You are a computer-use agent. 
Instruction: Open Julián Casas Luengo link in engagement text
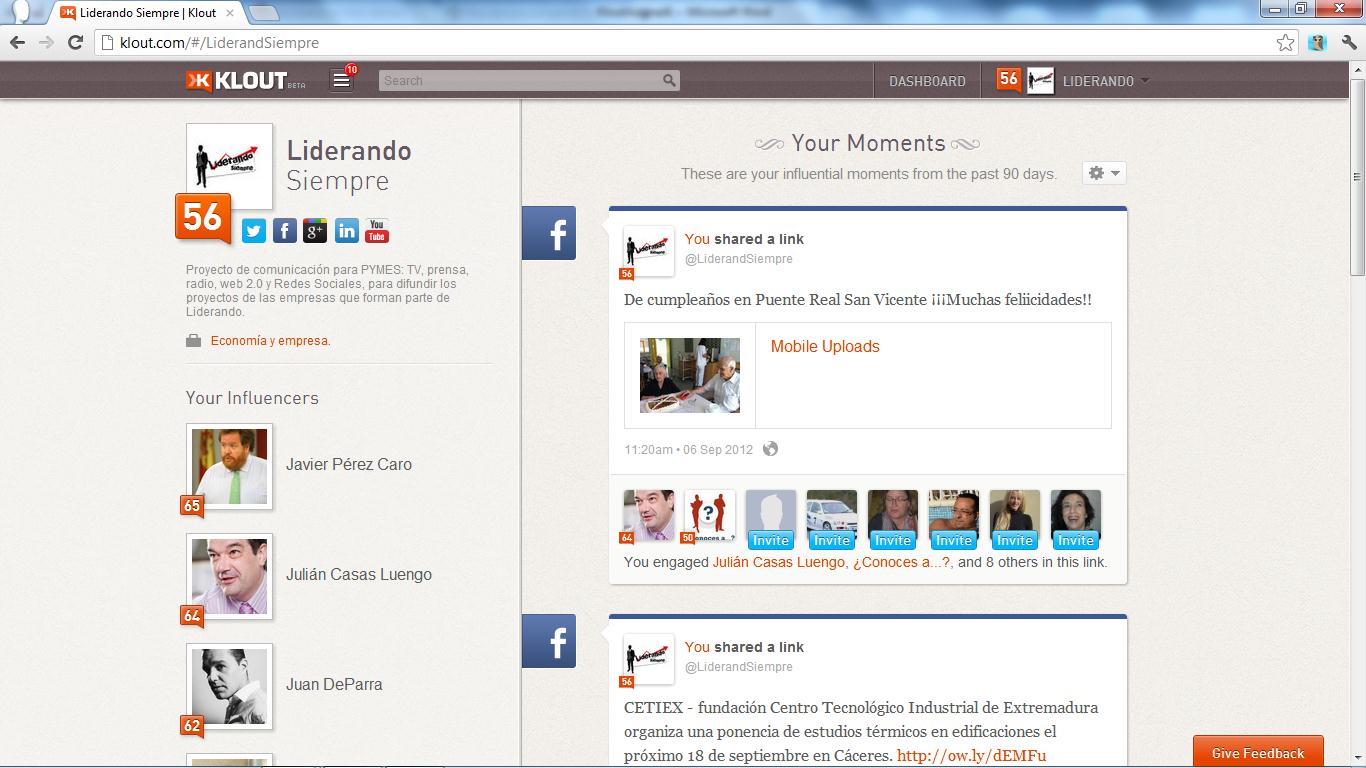[x=778, y=562]
